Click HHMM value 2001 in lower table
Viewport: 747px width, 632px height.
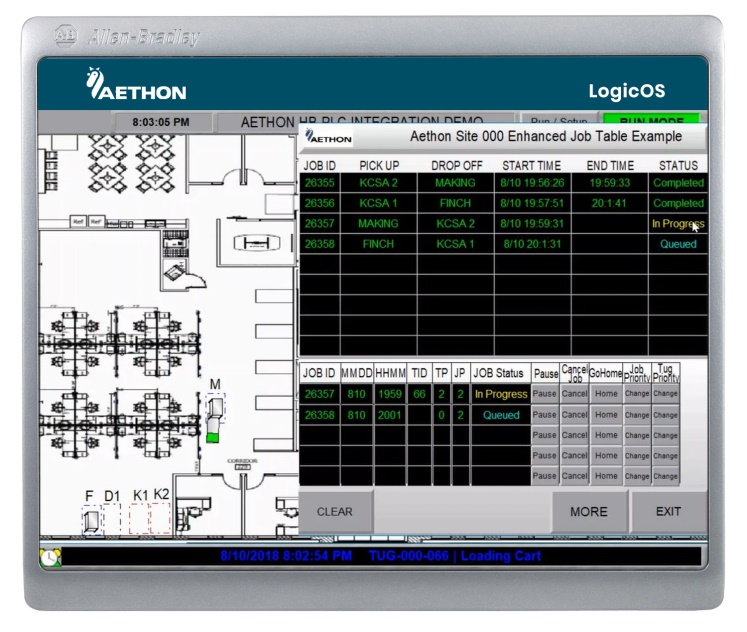[390, 415]
